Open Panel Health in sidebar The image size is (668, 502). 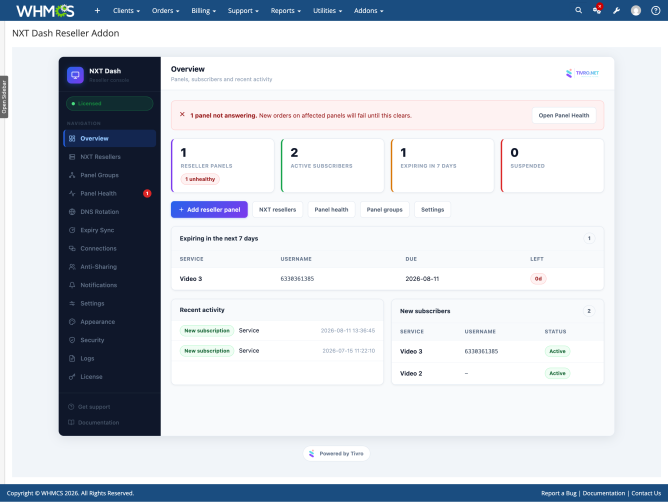(109, 193)
